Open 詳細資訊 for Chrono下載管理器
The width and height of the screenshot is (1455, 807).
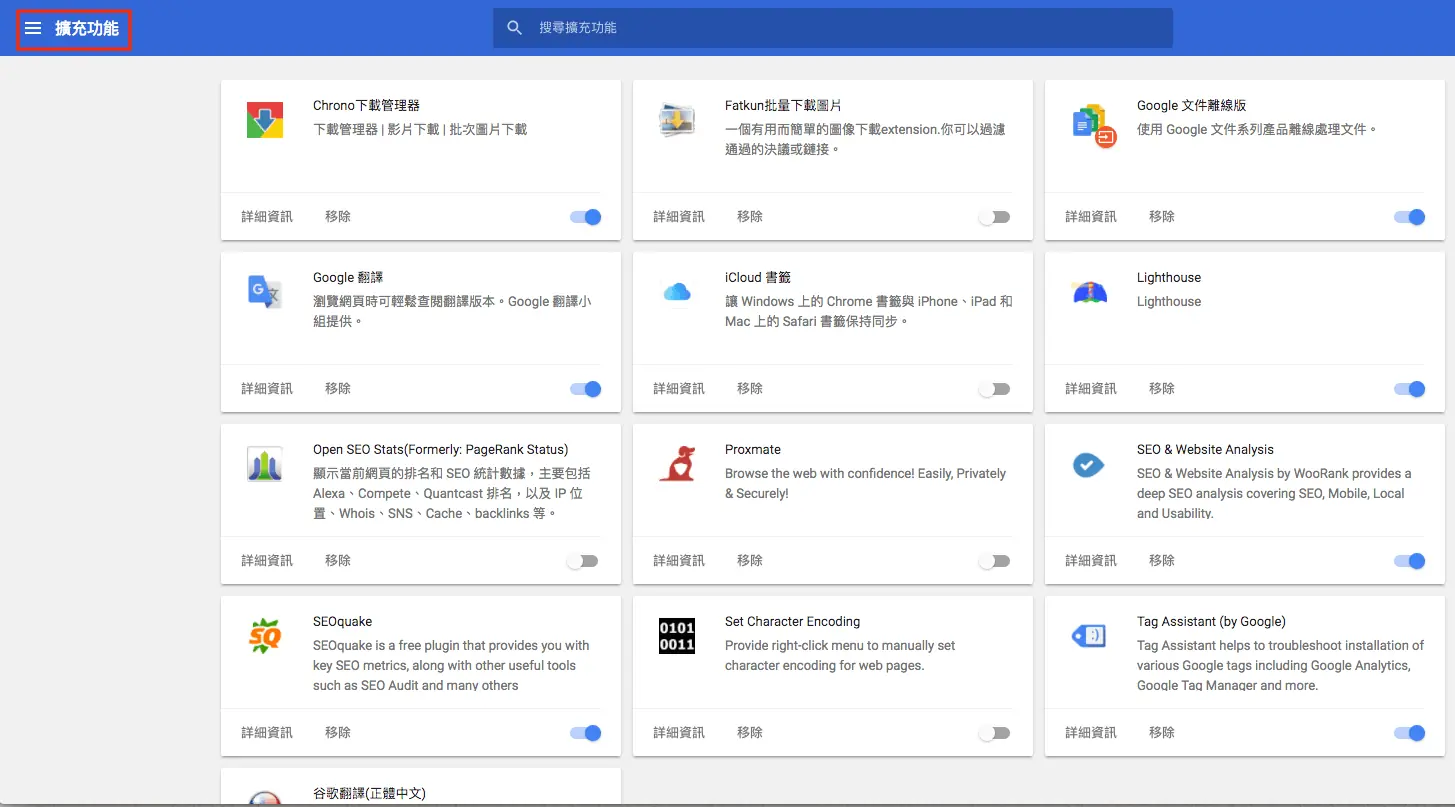click(267, 216)
